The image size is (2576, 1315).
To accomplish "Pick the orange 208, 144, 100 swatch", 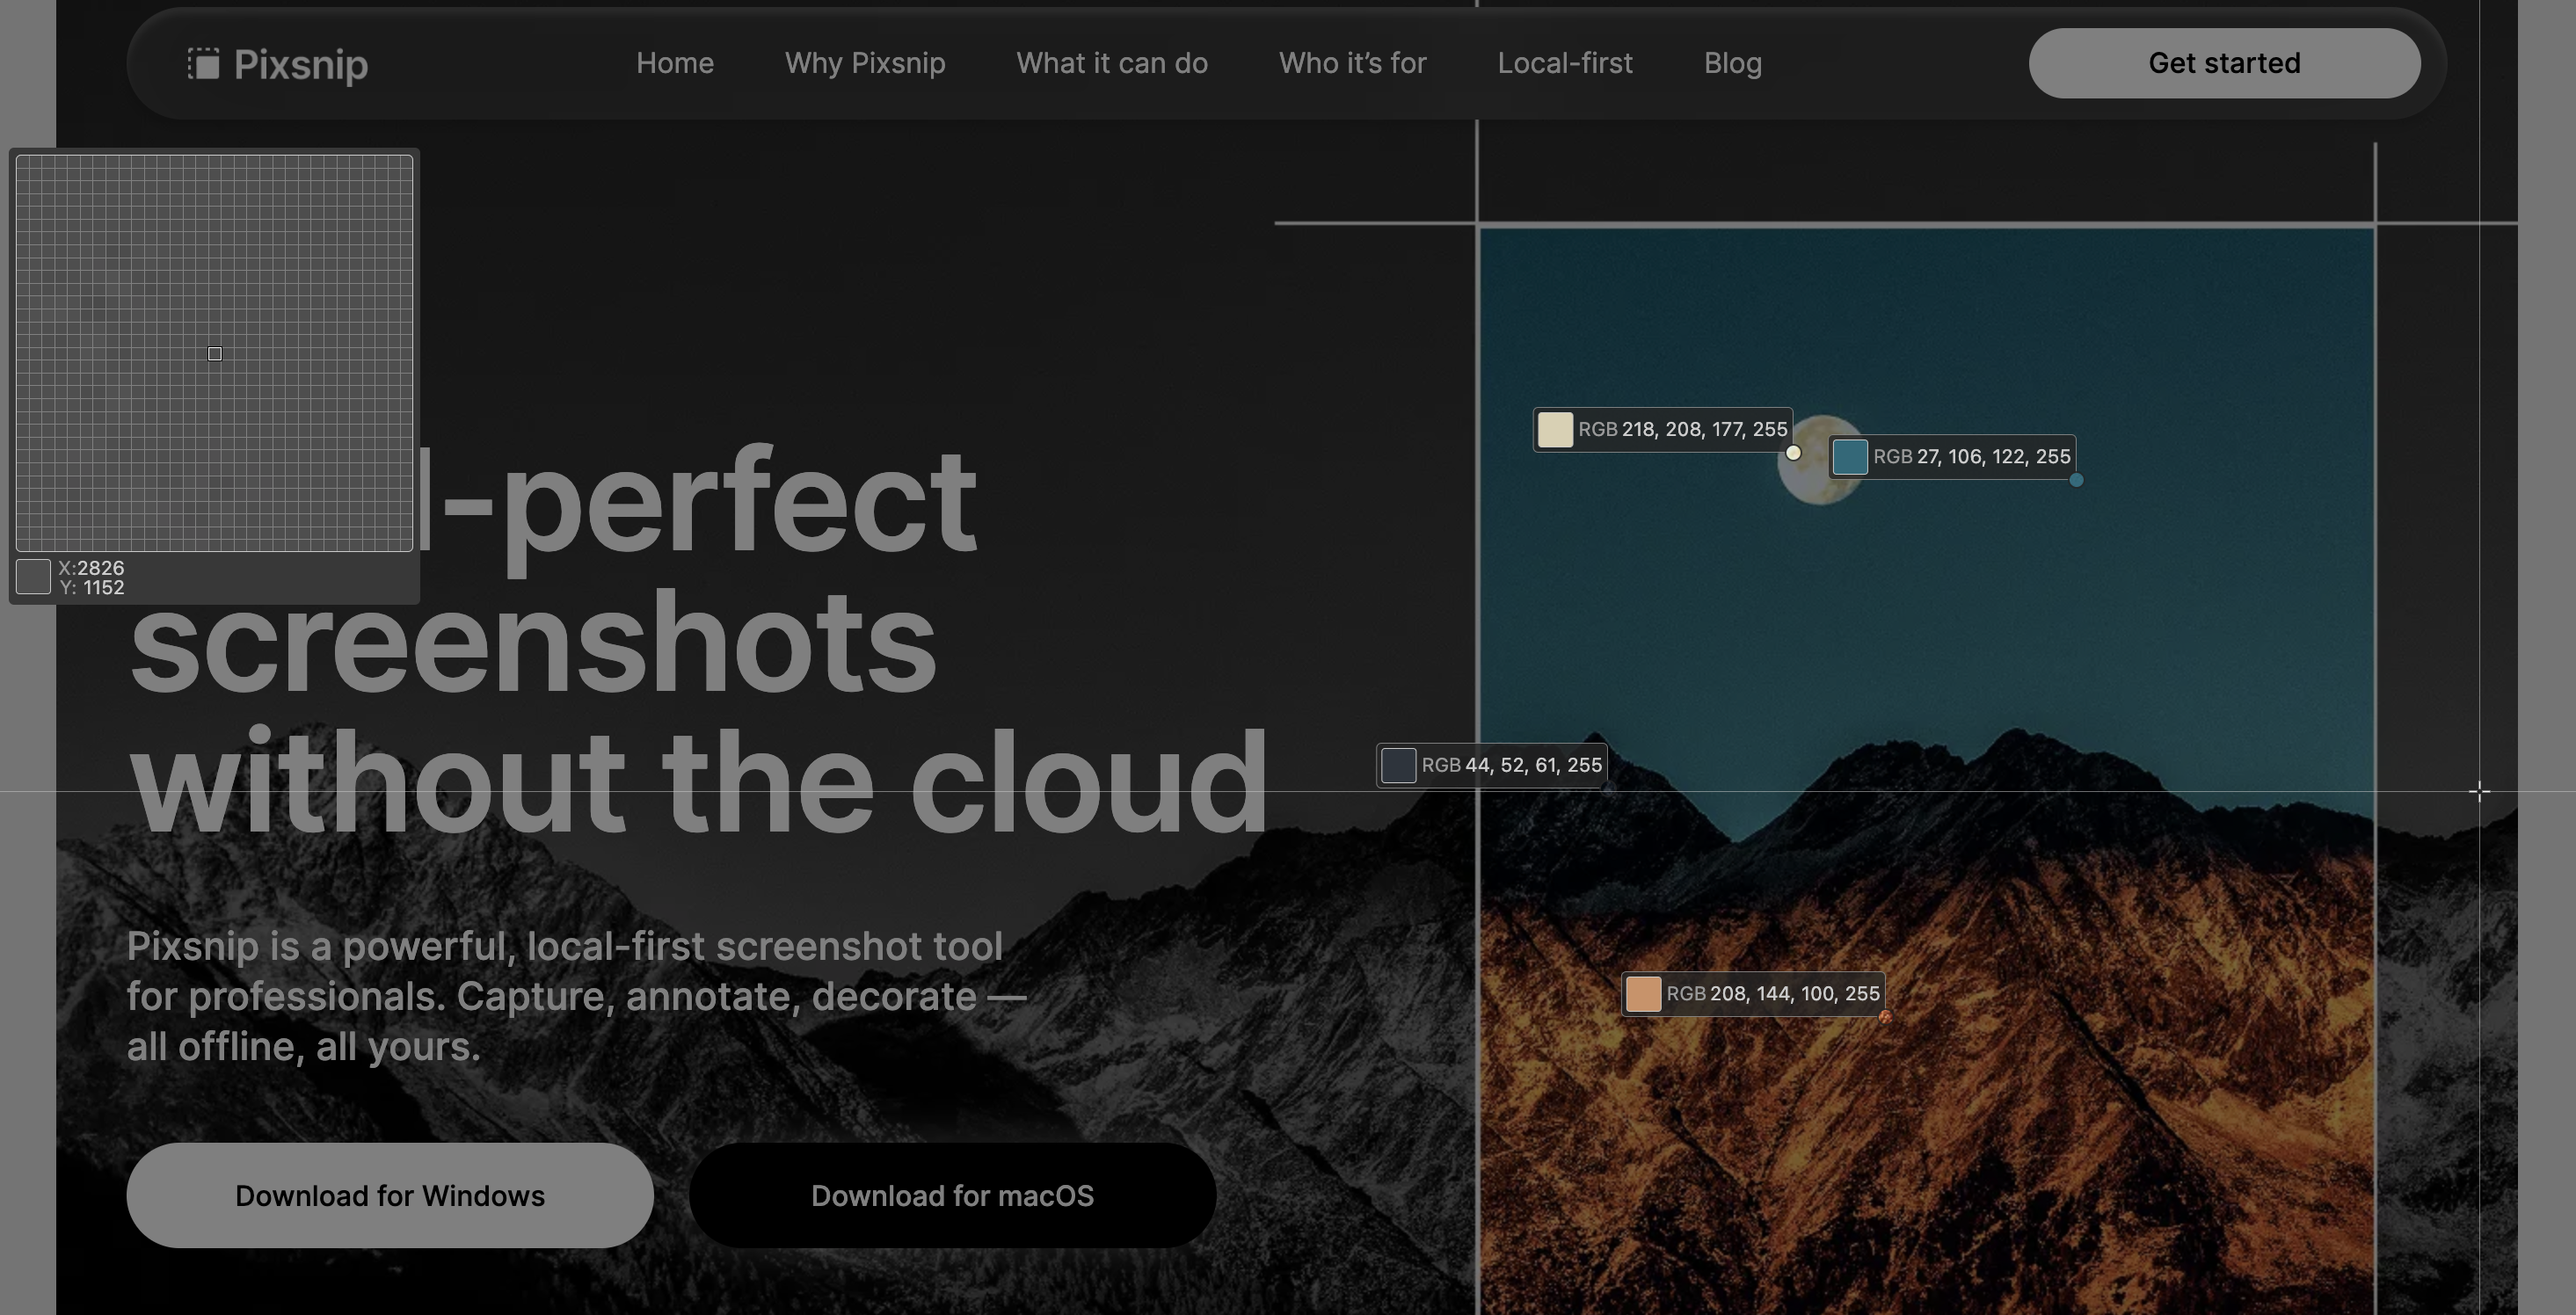I will pos(1643,994).
